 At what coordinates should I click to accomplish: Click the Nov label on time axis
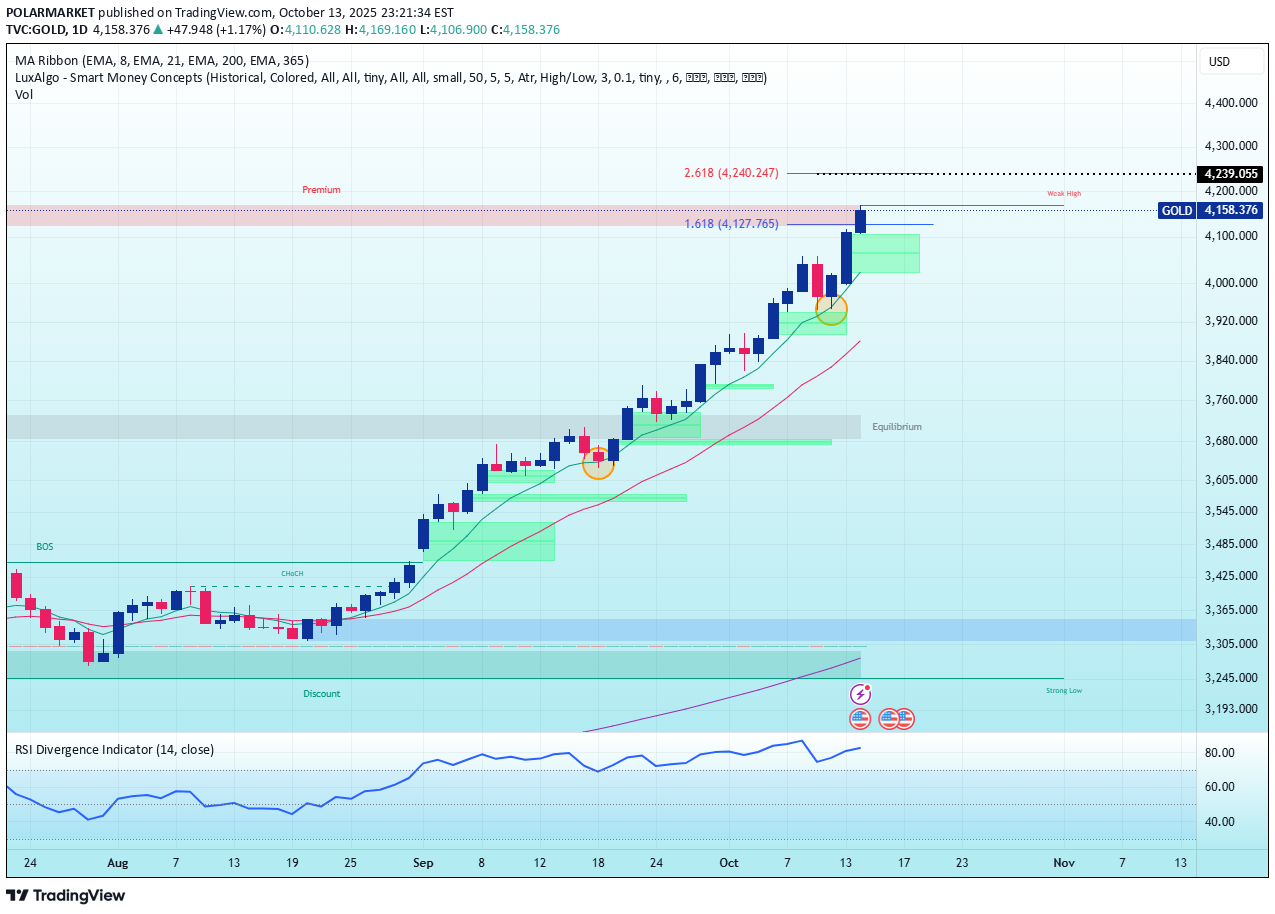(1063, 862)
